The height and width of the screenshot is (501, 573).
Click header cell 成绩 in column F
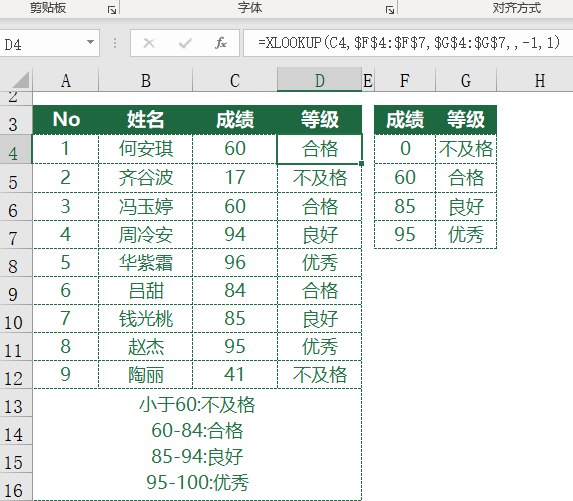(405, 120)
